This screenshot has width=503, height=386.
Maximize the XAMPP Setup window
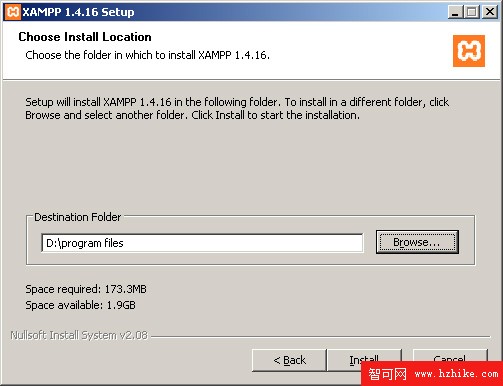(472, 12)
